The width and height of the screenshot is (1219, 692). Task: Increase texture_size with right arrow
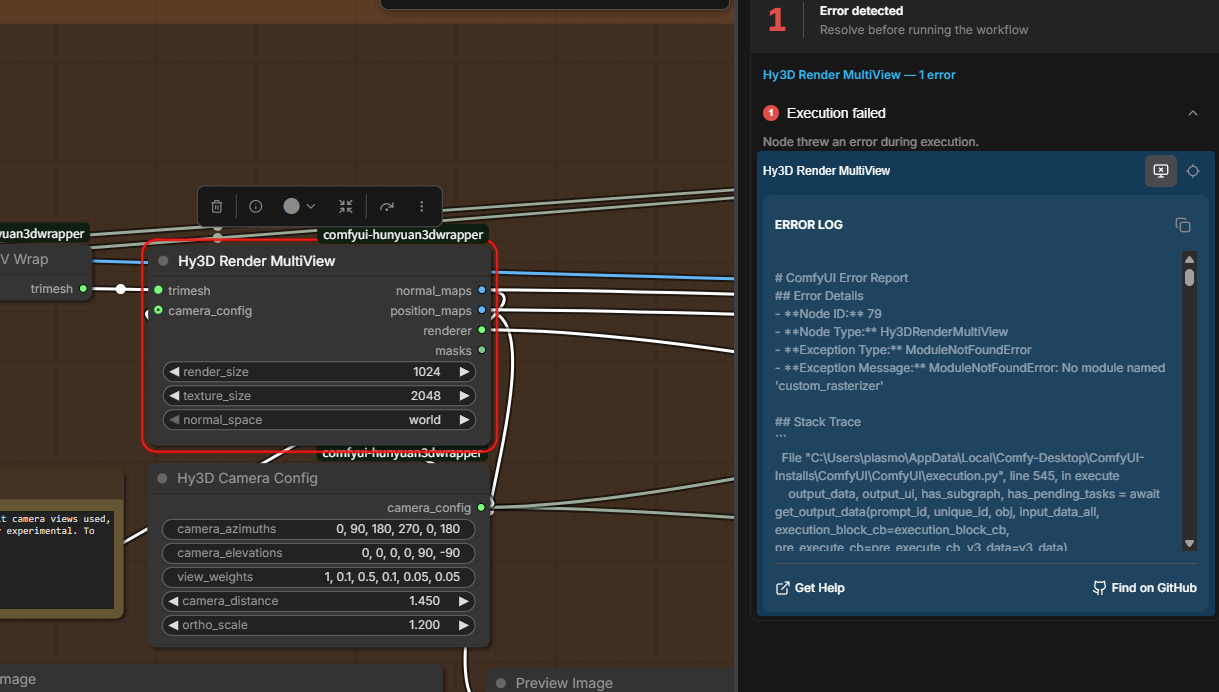pyautogui.click(x=464, y=395)
